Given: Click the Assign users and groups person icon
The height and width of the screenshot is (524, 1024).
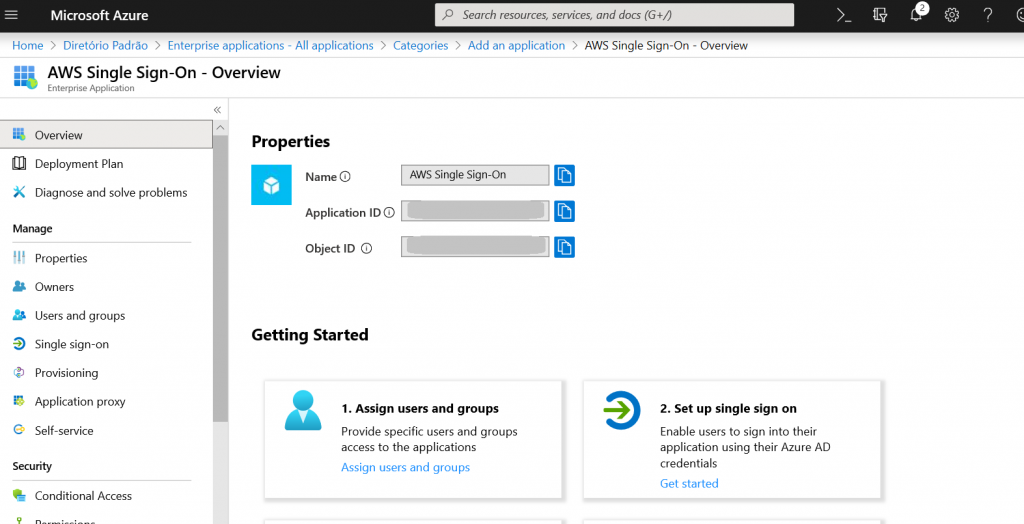Looking at the screenshot, I should (x=303, y=410).
